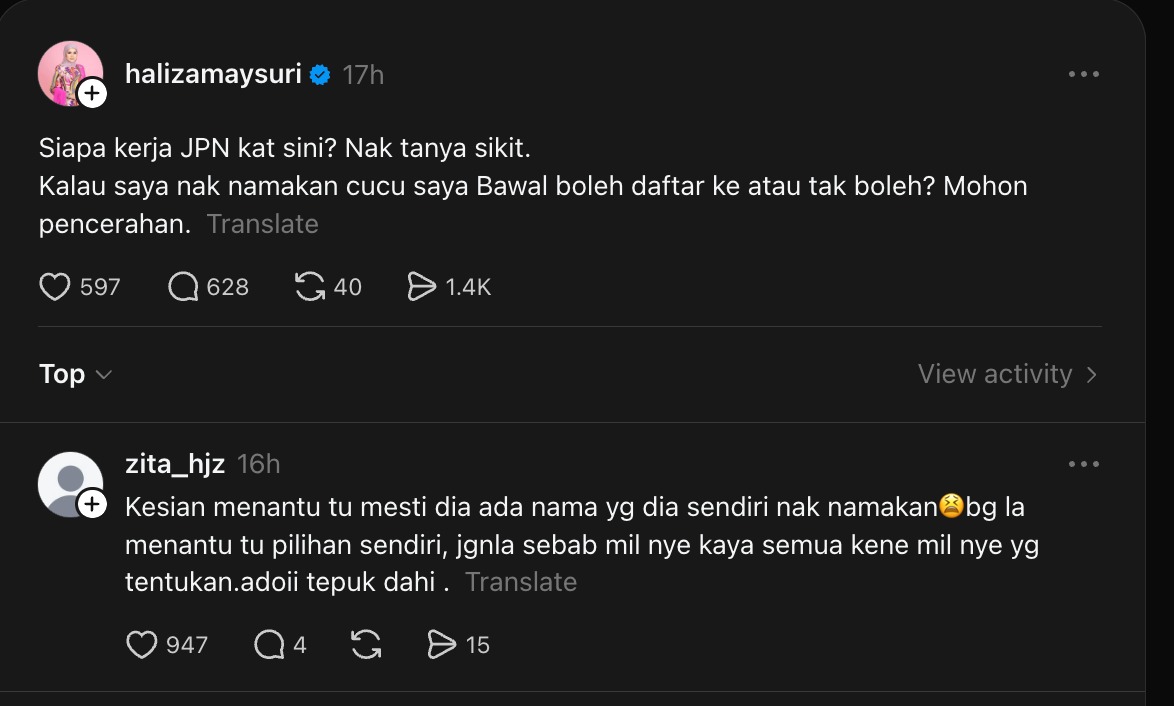The height and width of the screenshot is (706, 1174).
Task: Like zita_hjz's reply
Action: click(141, 645)
